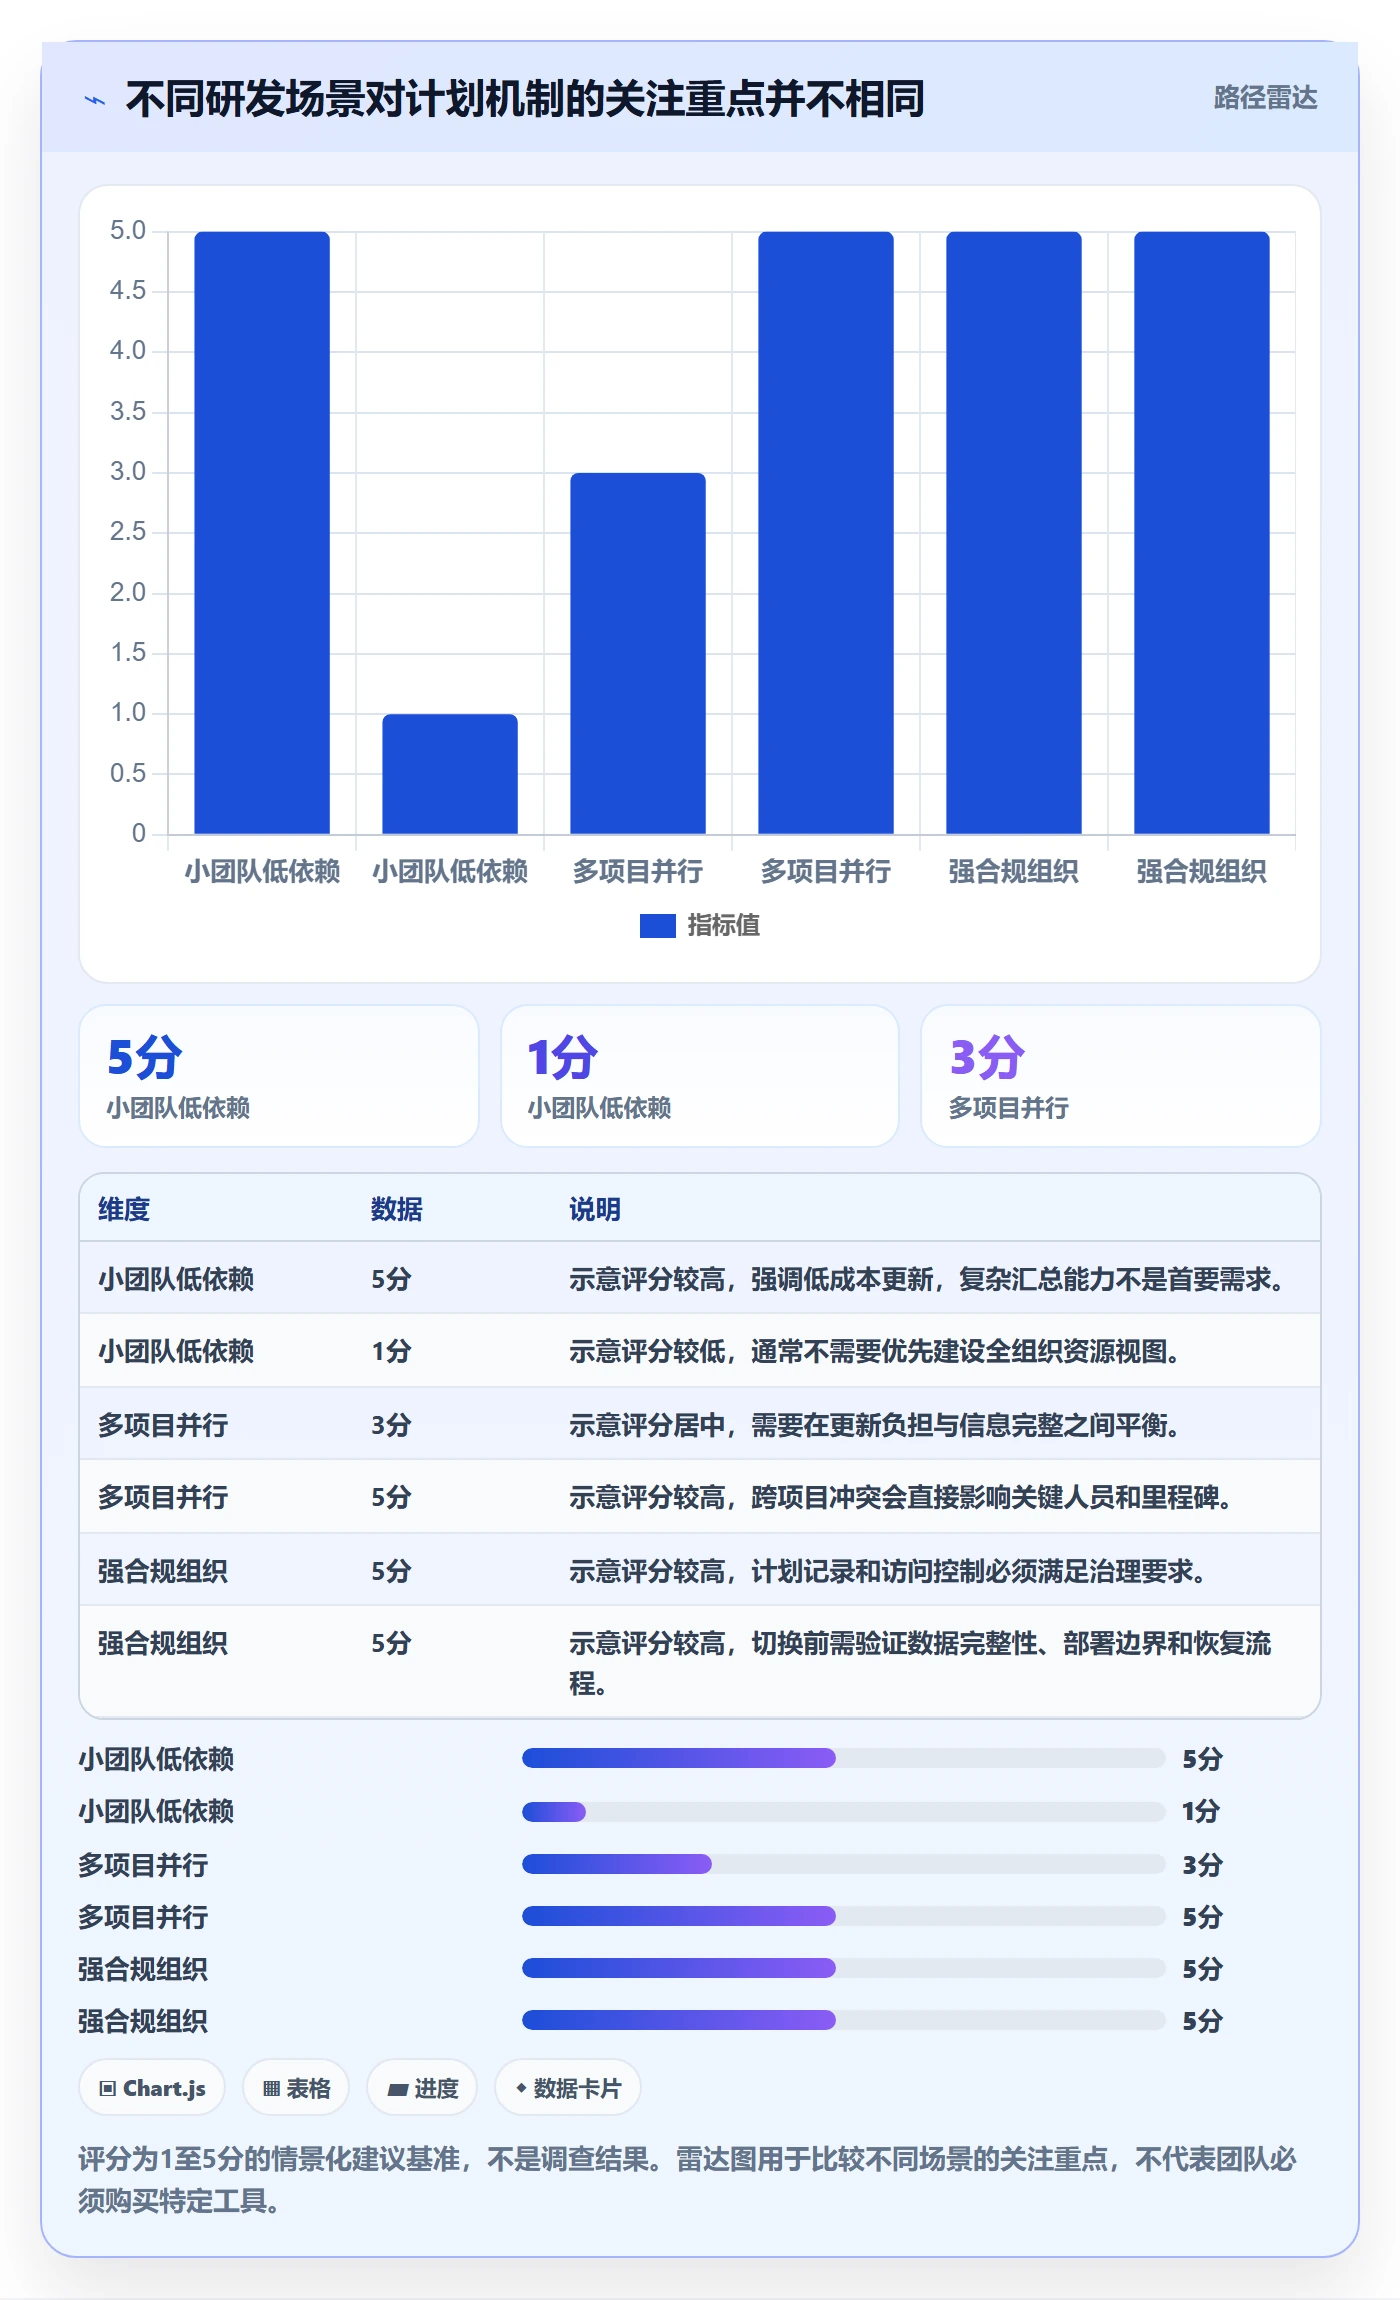The width and height of the screenshot is (1400, 2300).
Task: Select the row about 复杂汇总能力不是首要需求
Action: click(700, 1279)
